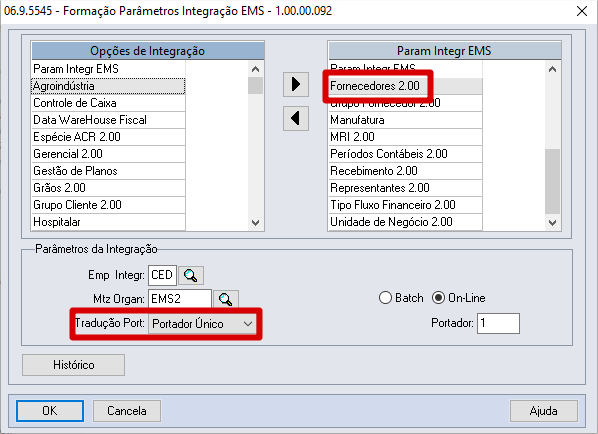Image resolution: width=598 pixels, height=434 pixels.
Task: Open help with Ajuda button
Action: click(543, 411)
